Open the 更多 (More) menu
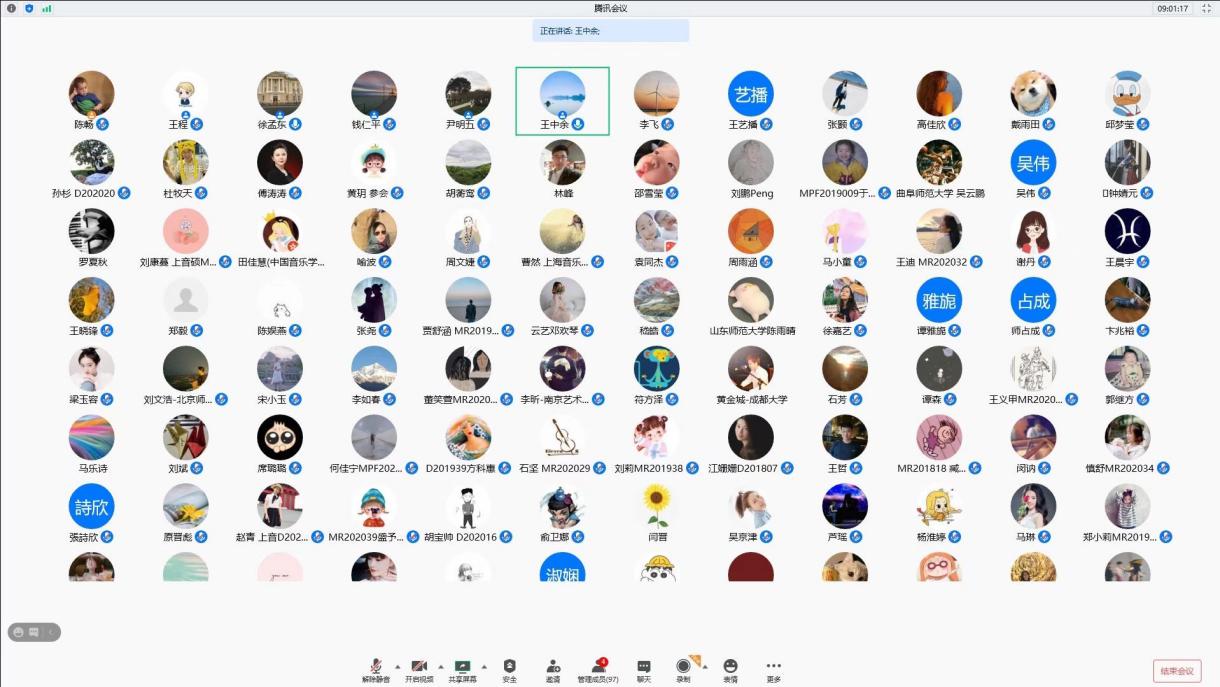 pos(773,667)
